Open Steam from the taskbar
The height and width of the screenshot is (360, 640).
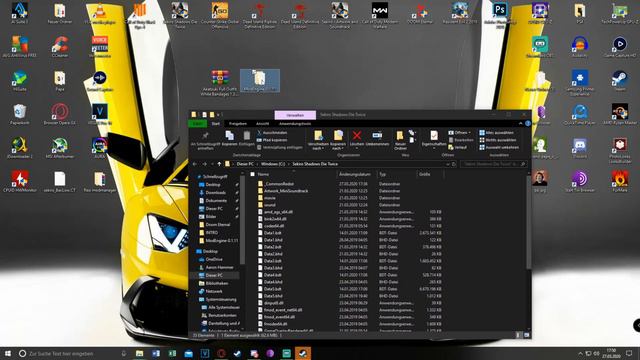pyautogui.click(x=237, y=353)
